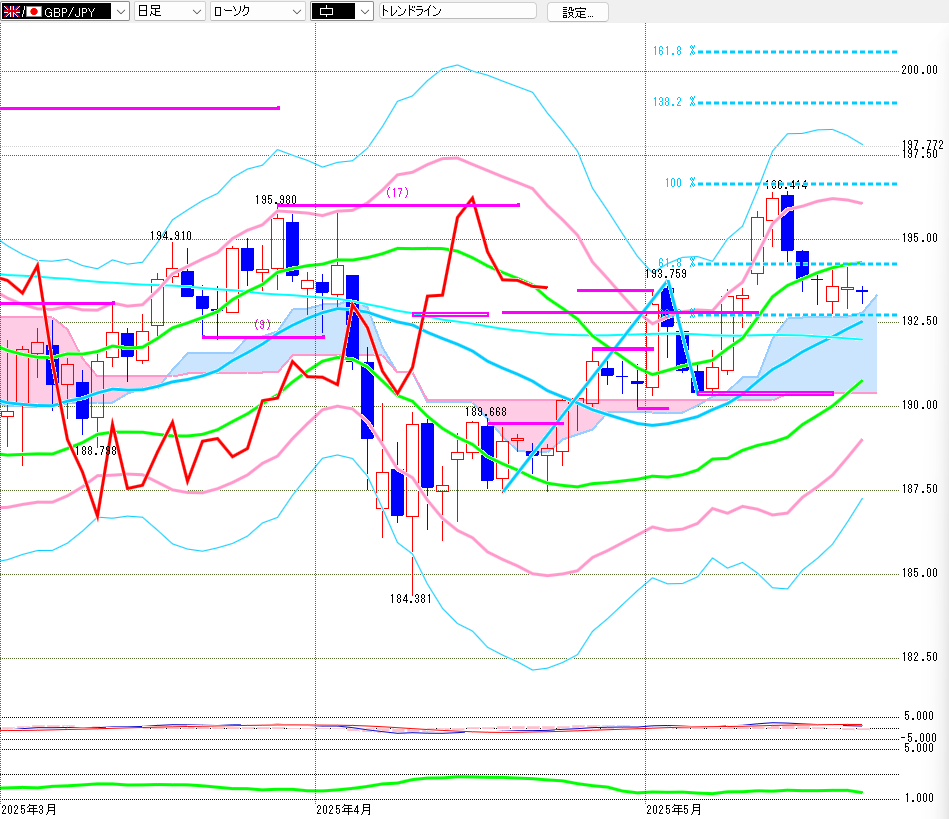Open the GBP/JPY currency pair dropdown
The image size is (949, 819).
pyautogui.click(x=65, y=11)
